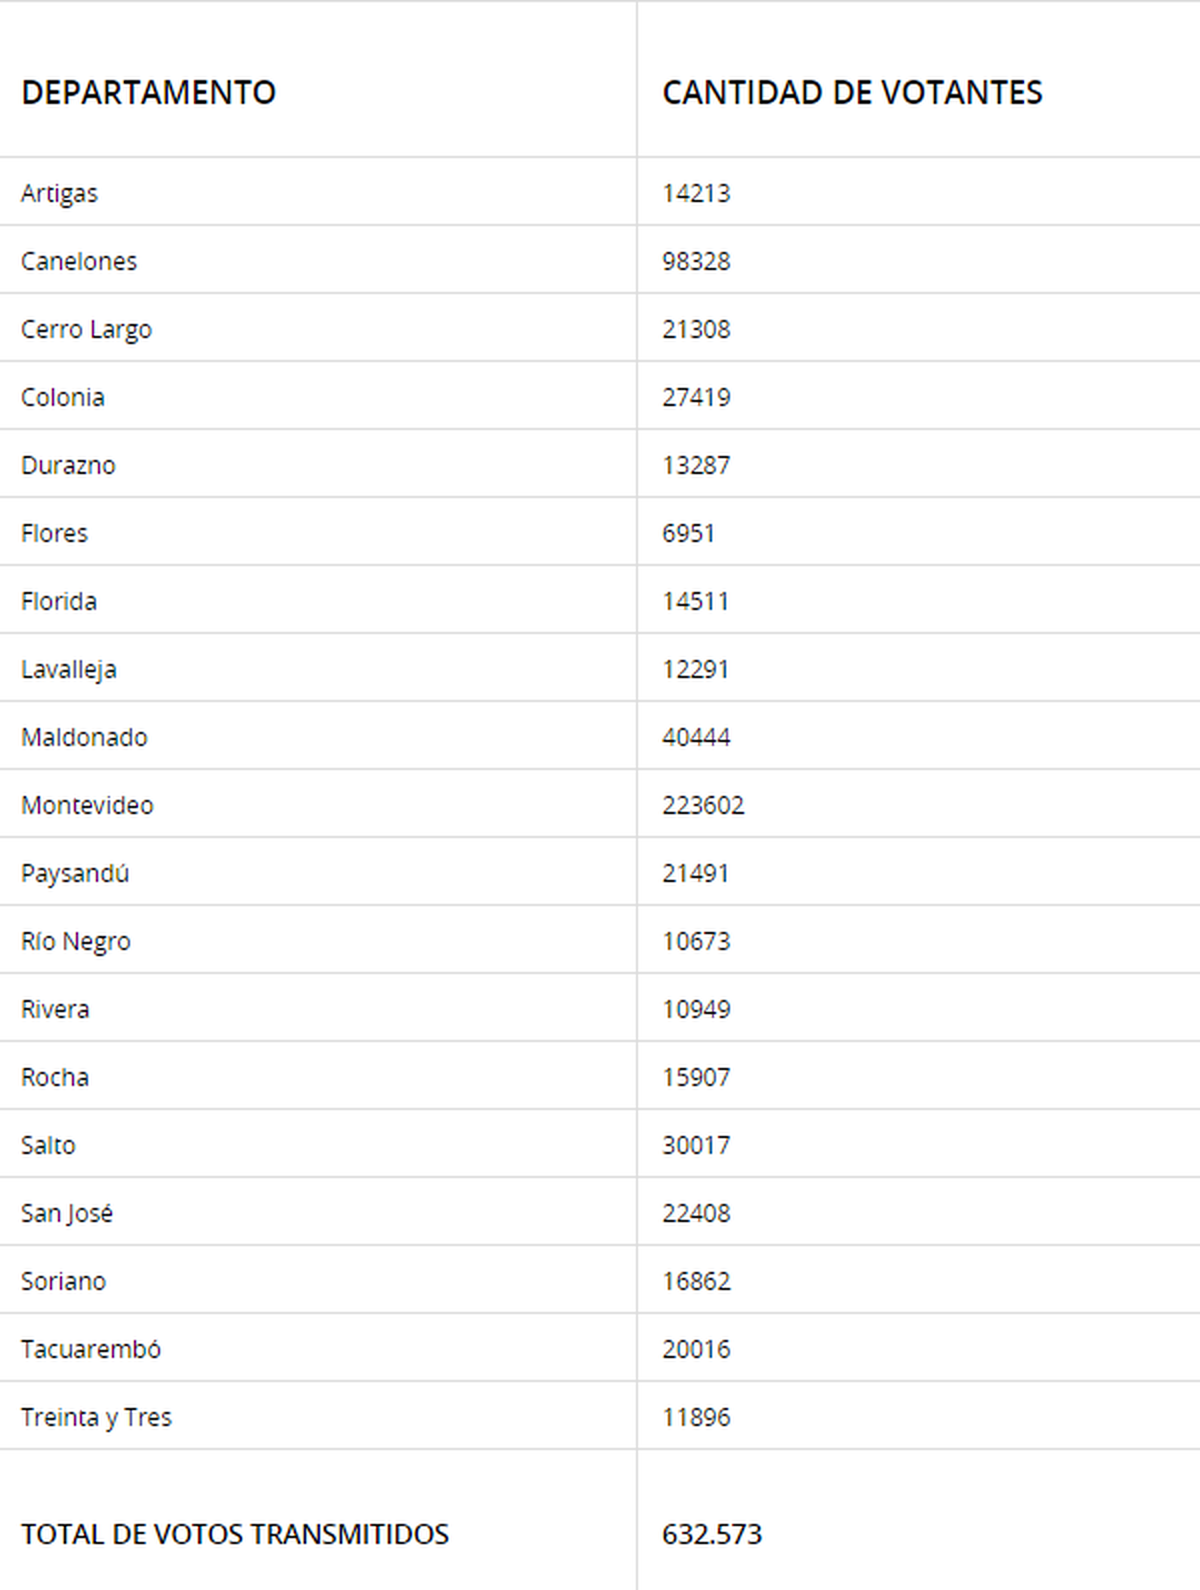Image resolution: width=1200 pixels, height=1590 pixels.
Task: Click the Cerro Largo department name
Action: coord(86,329)
